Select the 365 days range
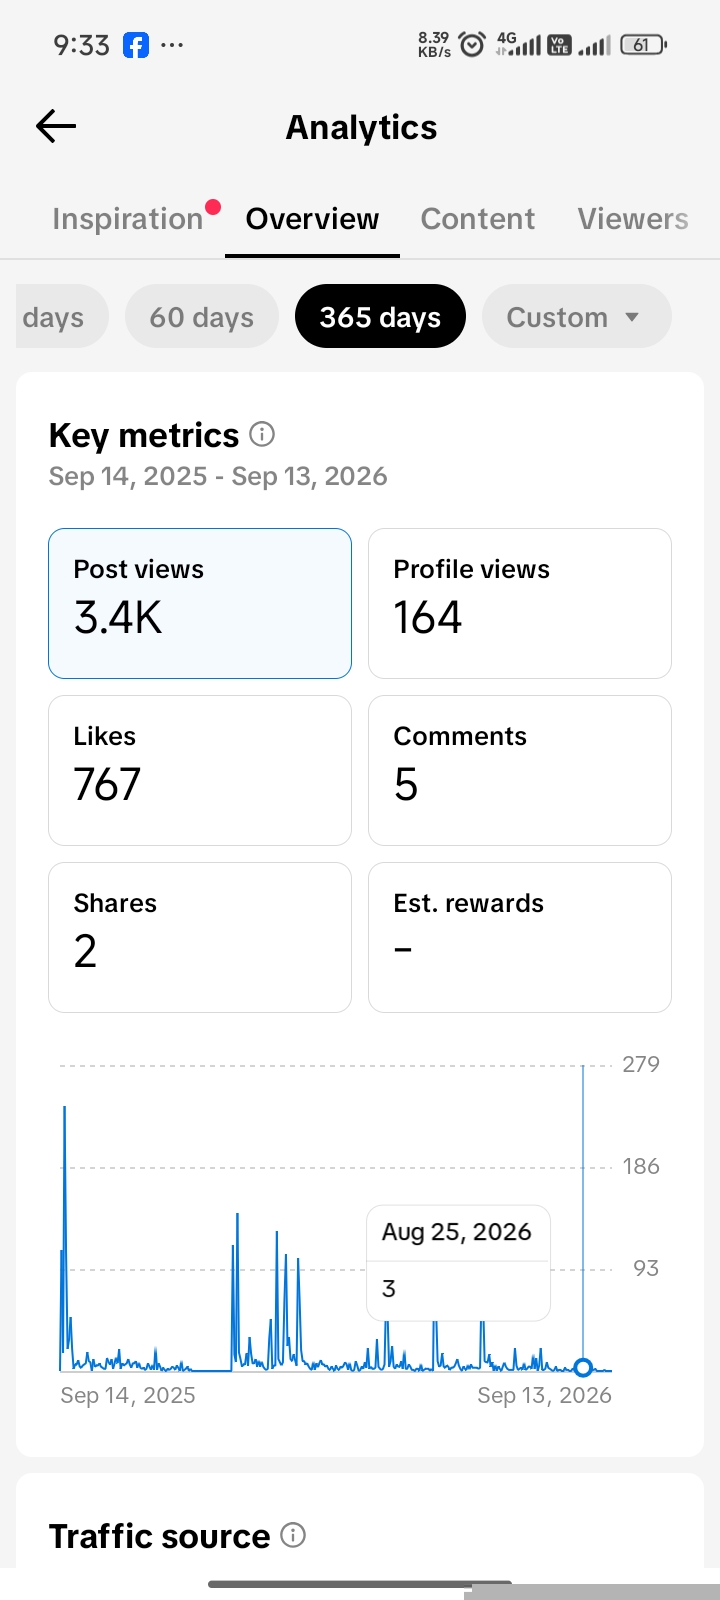Viewport: 720px width, 1600px height. [x=380, y=316]
